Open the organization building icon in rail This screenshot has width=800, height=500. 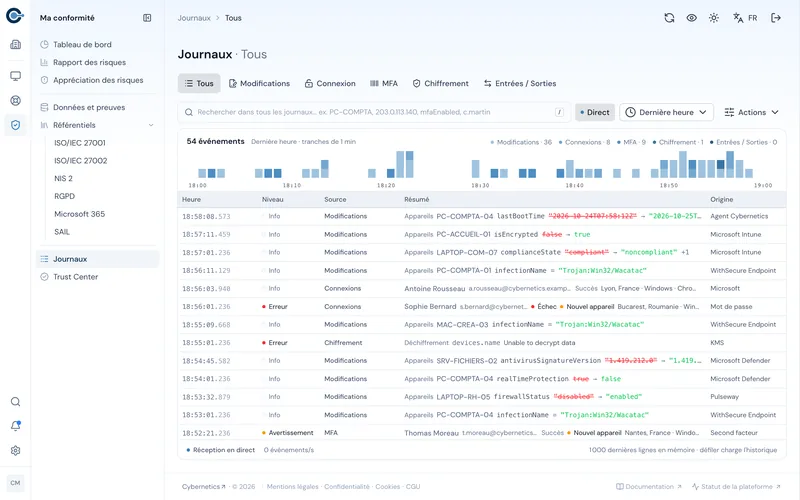coord(15,44)
